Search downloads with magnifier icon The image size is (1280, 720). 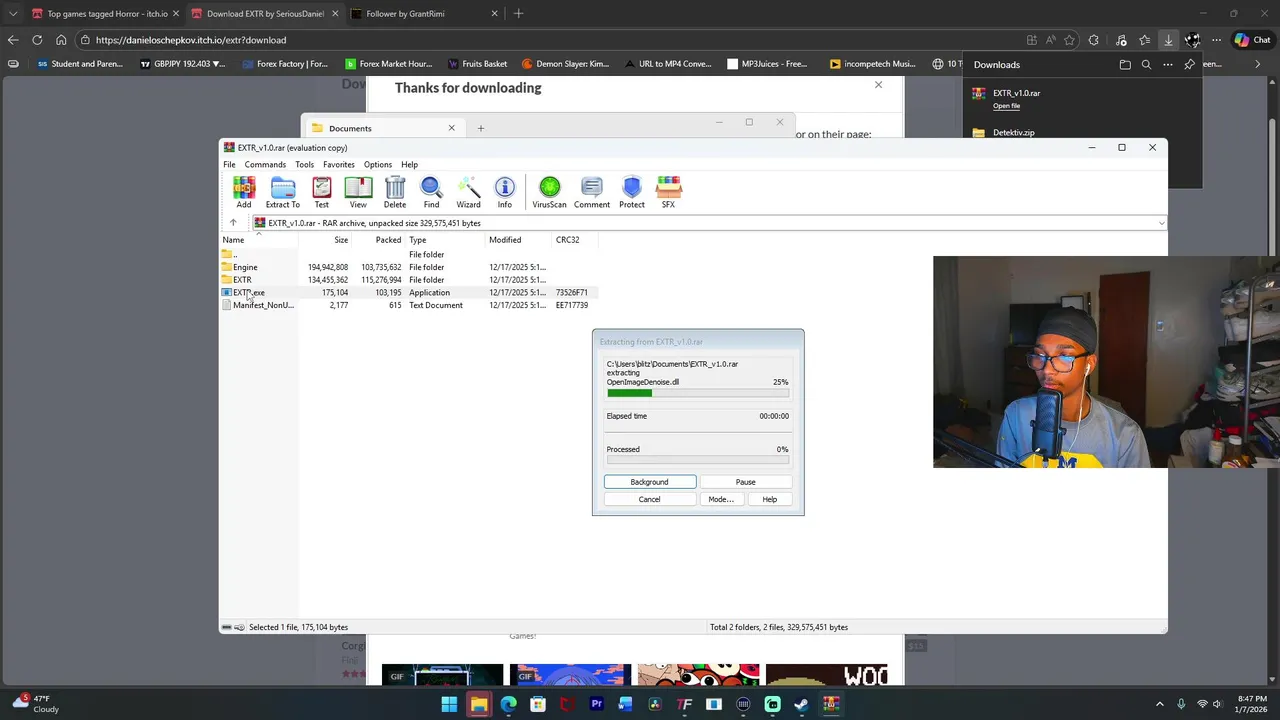(x=1146, y=64)
